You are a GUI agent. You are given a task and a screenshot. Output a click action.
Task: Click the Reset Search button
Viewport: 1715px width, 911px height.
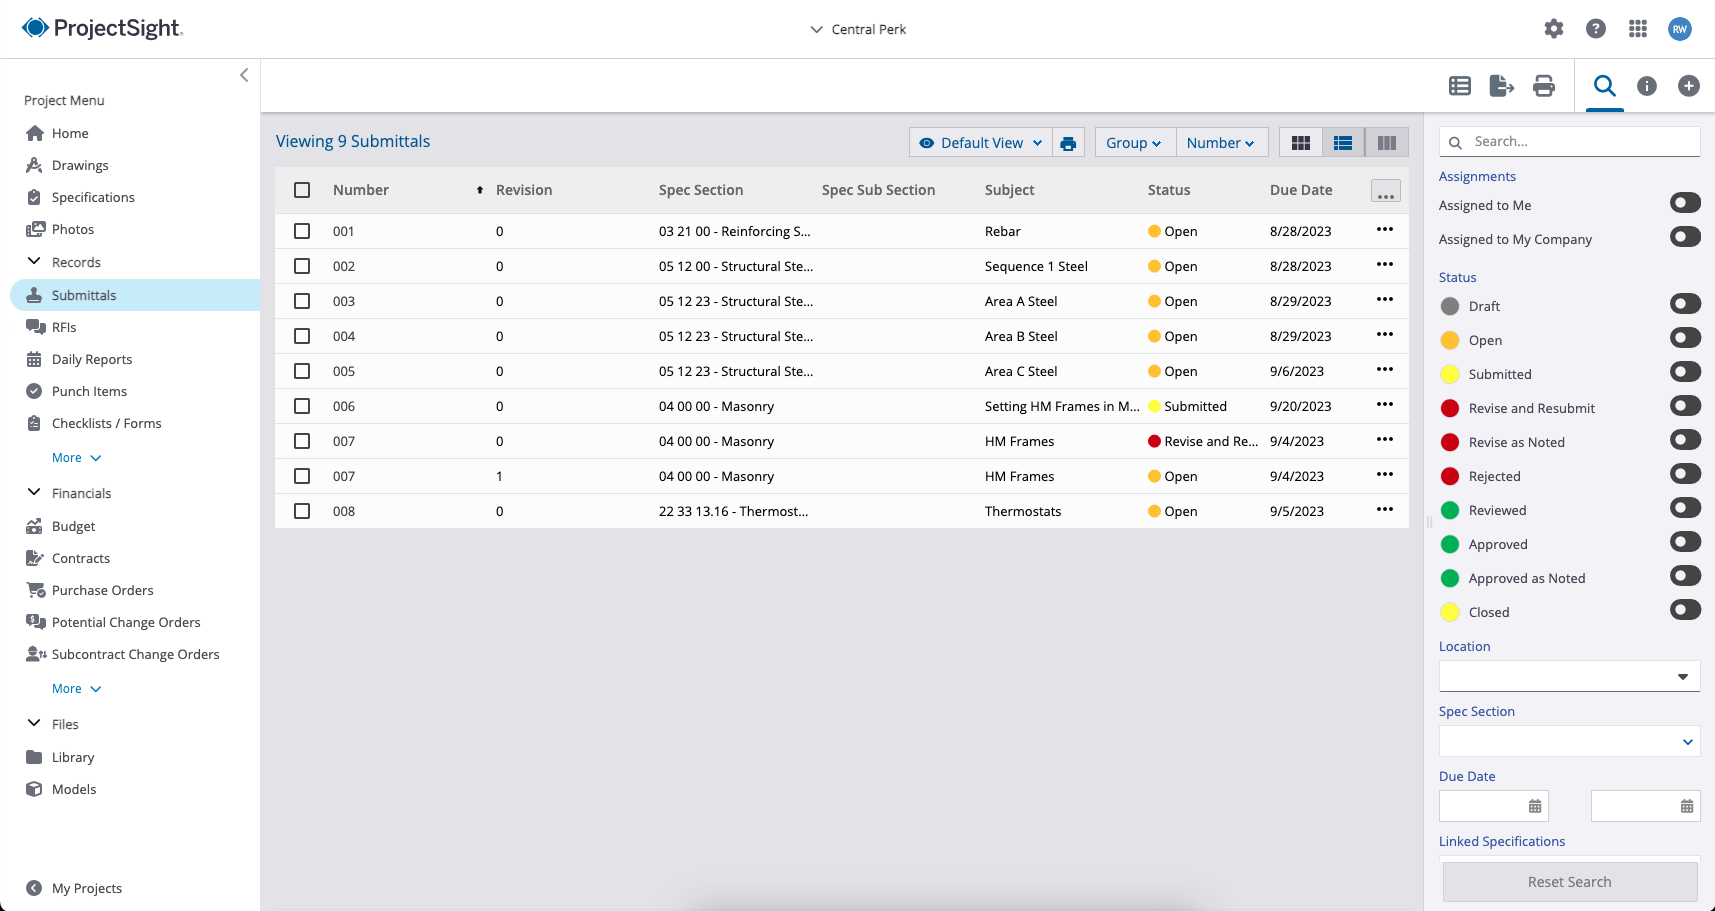click(1570, 882)
